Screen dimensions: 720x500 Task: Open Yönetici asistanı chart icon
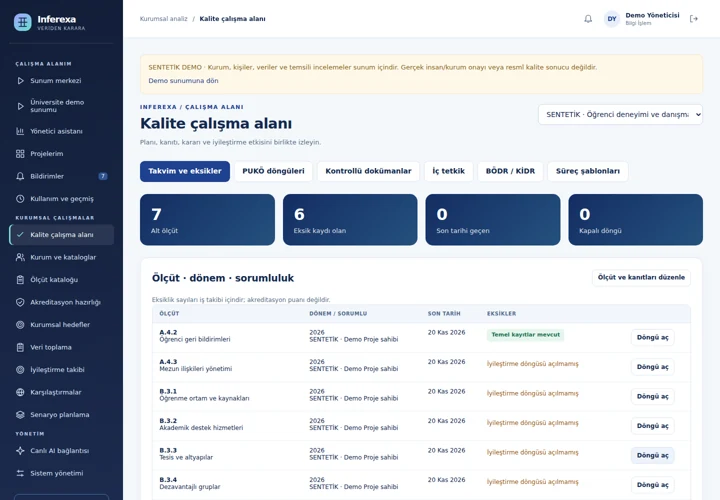(20, 131)
